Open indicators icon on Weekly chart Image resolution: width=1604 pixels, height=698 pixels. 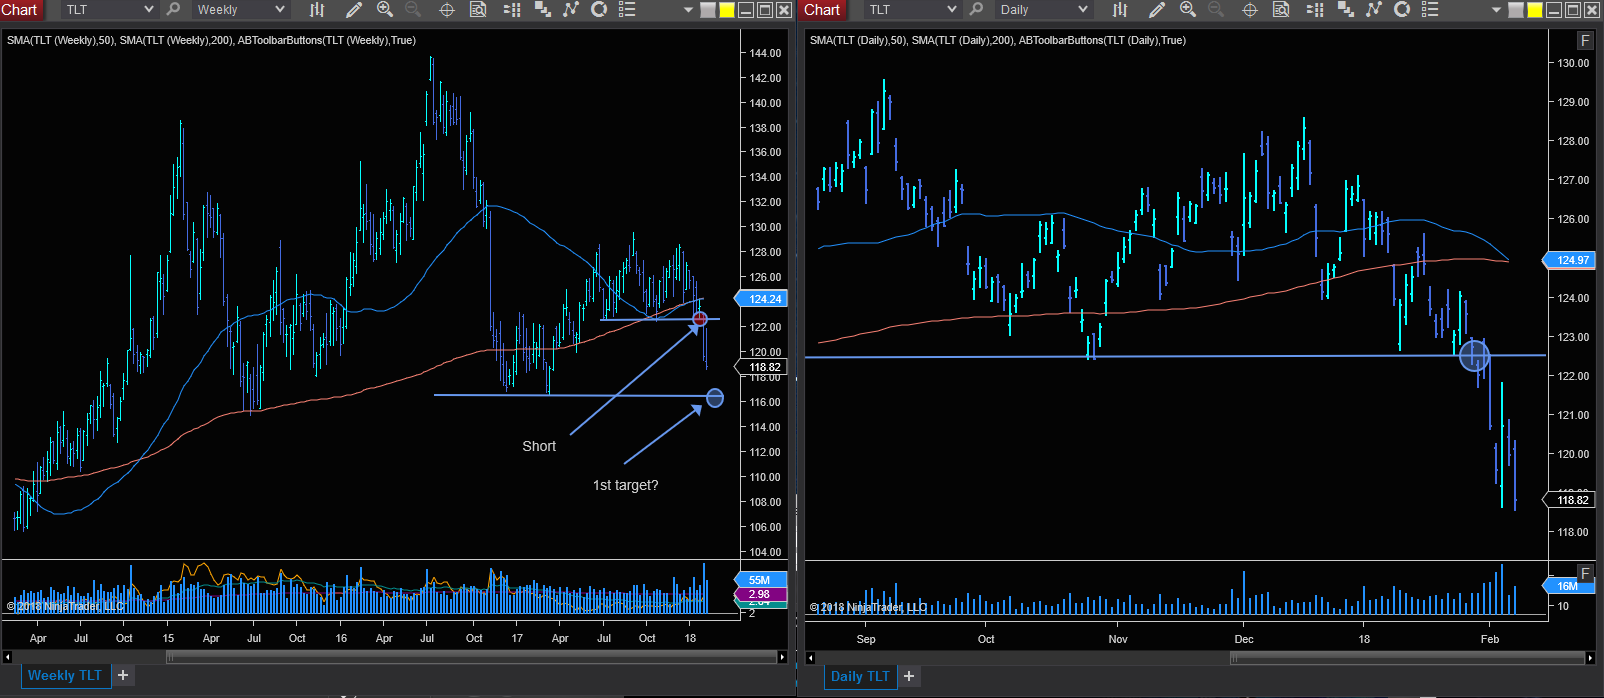tap(571, 10)
